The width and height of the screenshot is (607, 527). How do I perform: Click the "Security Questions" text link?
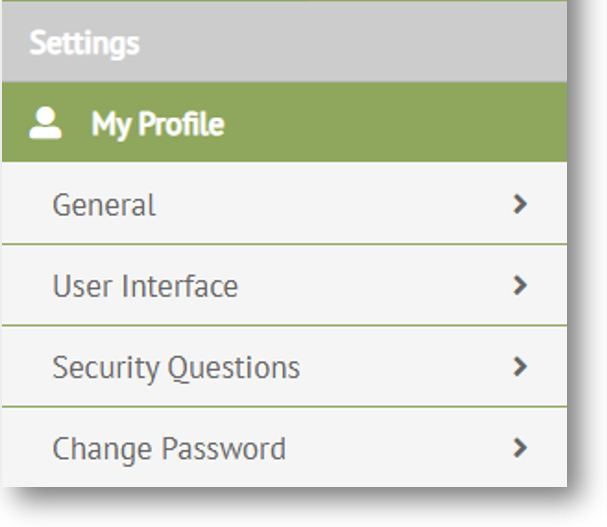point(176,367)
